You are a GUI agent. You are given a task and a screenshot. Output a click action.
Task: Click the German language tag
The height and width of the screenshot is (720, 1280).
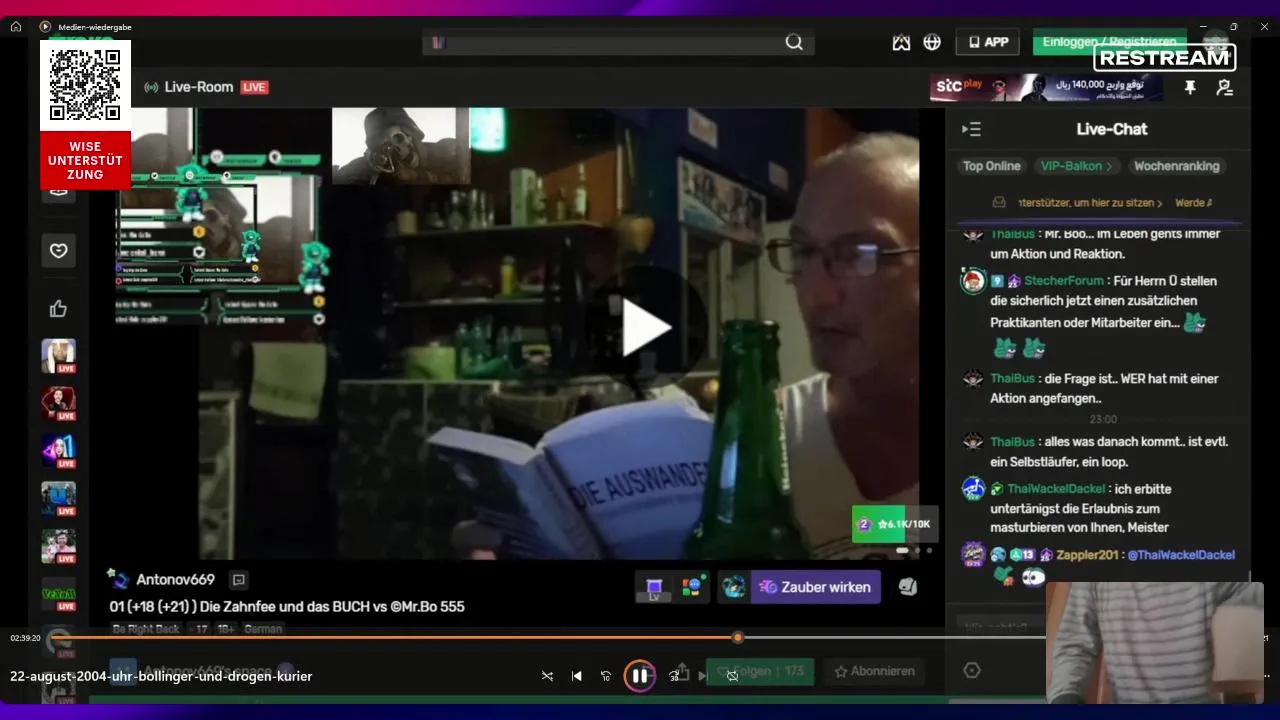tap(263, 629)
